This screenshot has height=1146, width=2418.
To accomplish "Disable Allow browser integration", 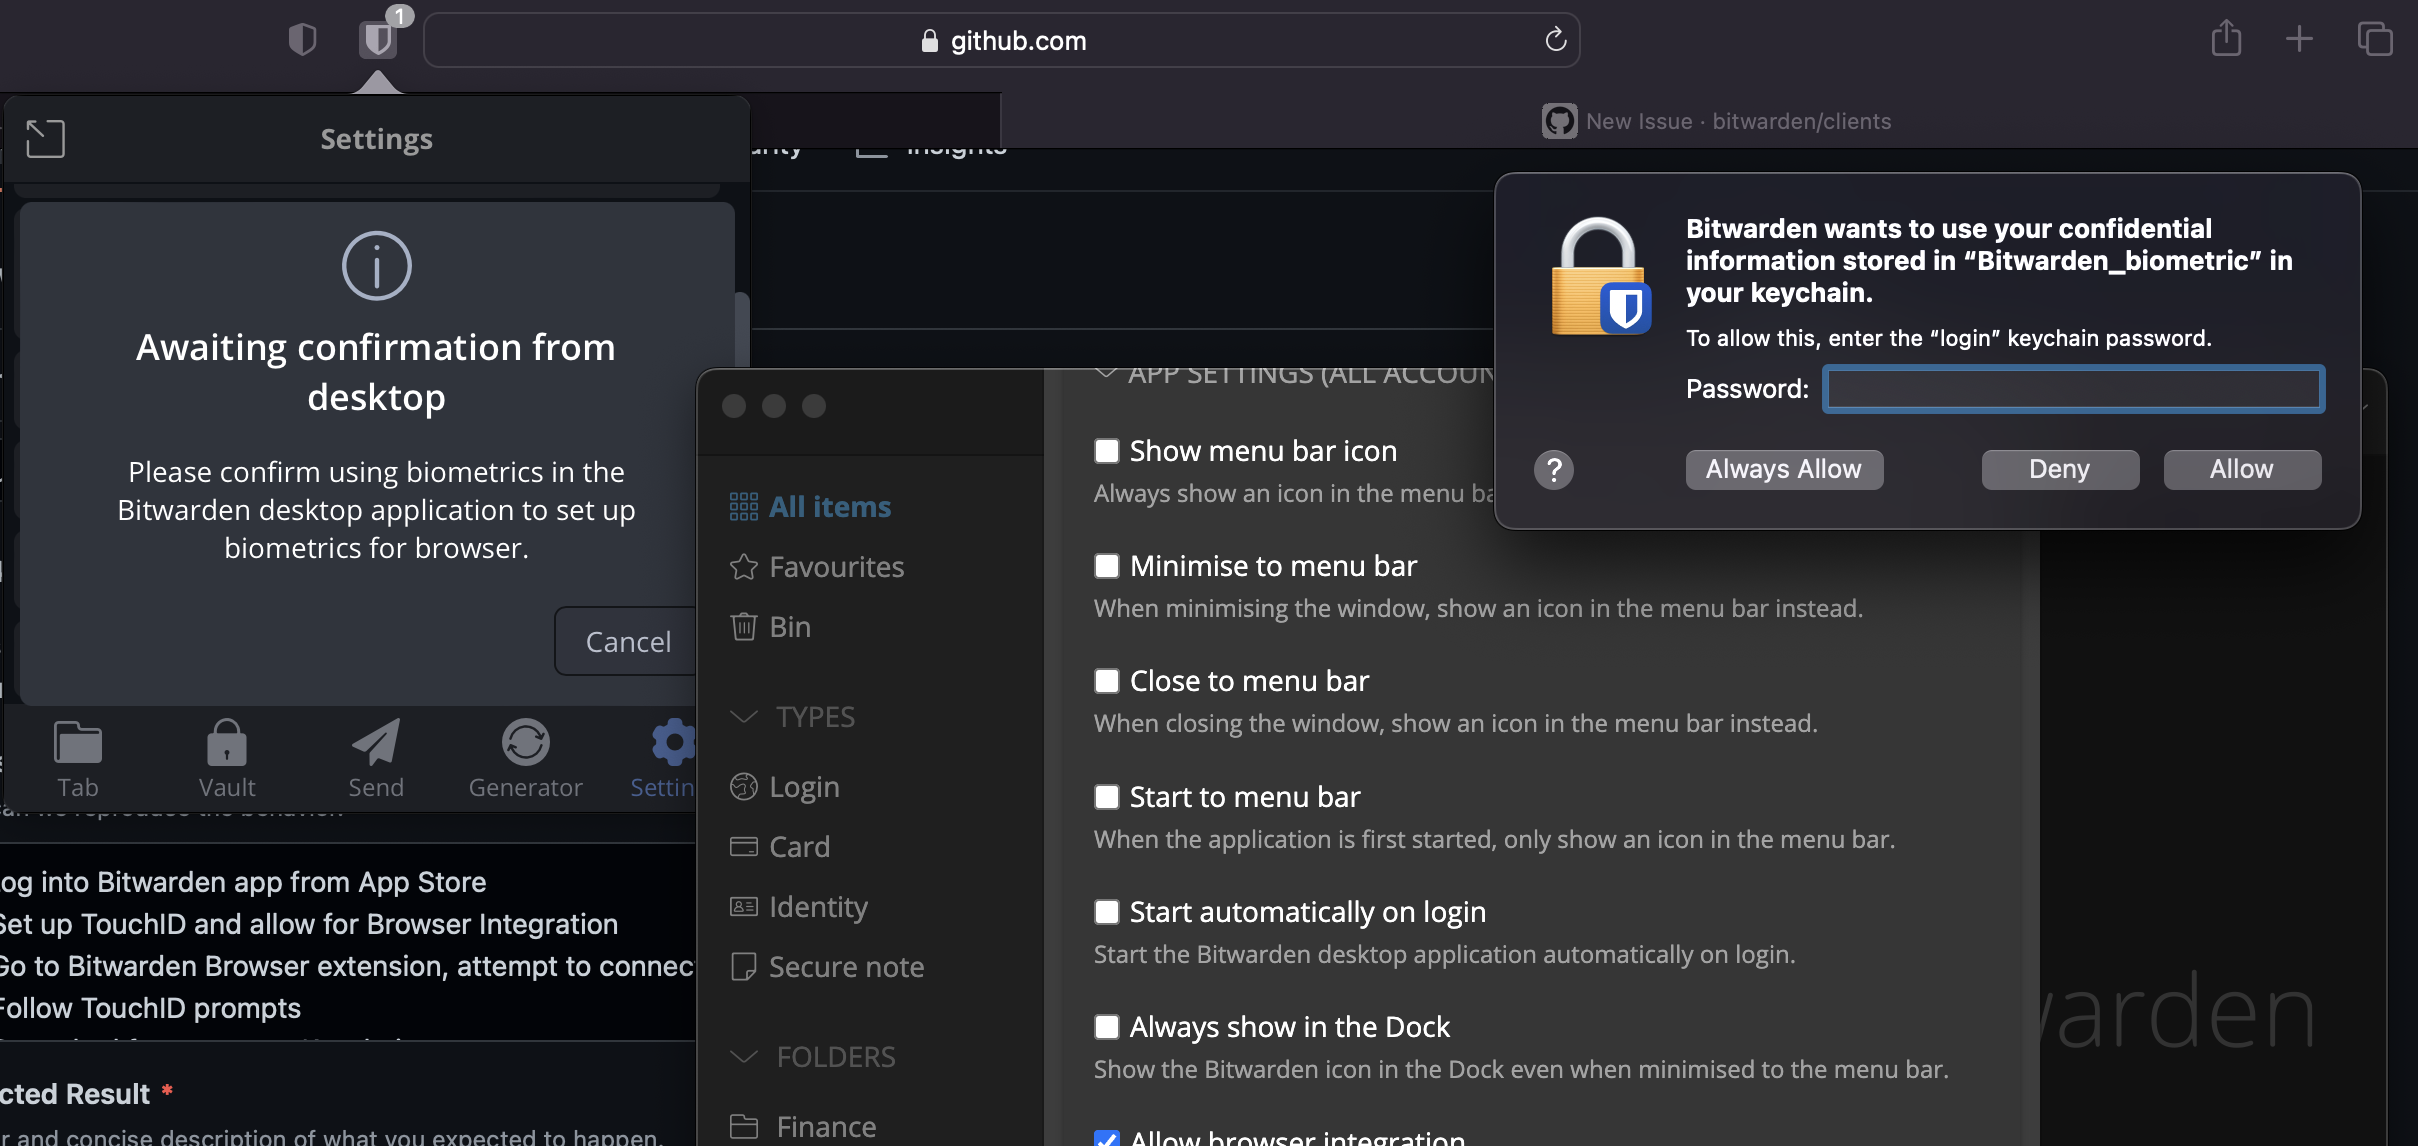I will point(1106,1138).
